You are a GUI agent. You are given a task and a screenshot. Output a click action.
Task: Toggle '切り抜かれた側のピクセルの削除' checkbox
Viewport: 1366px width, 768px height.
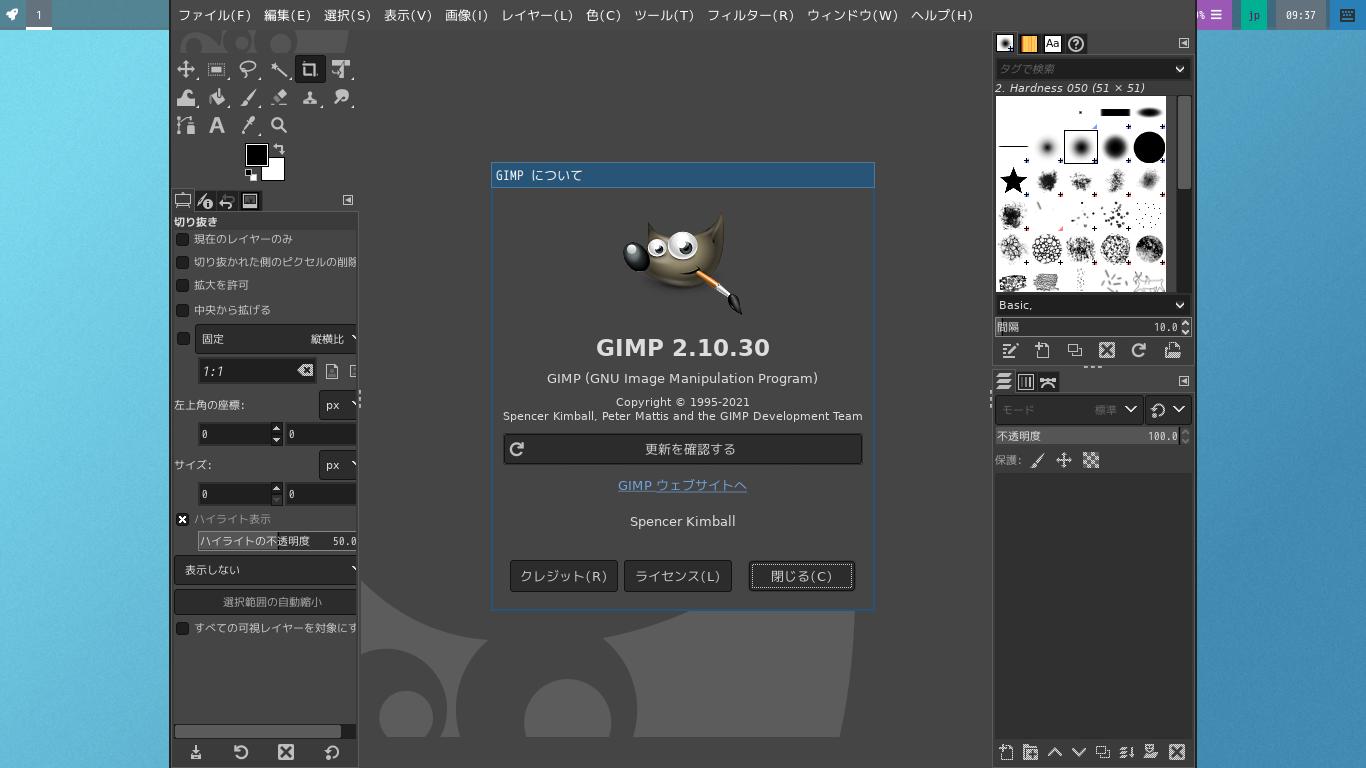click(x=182, y=262)
